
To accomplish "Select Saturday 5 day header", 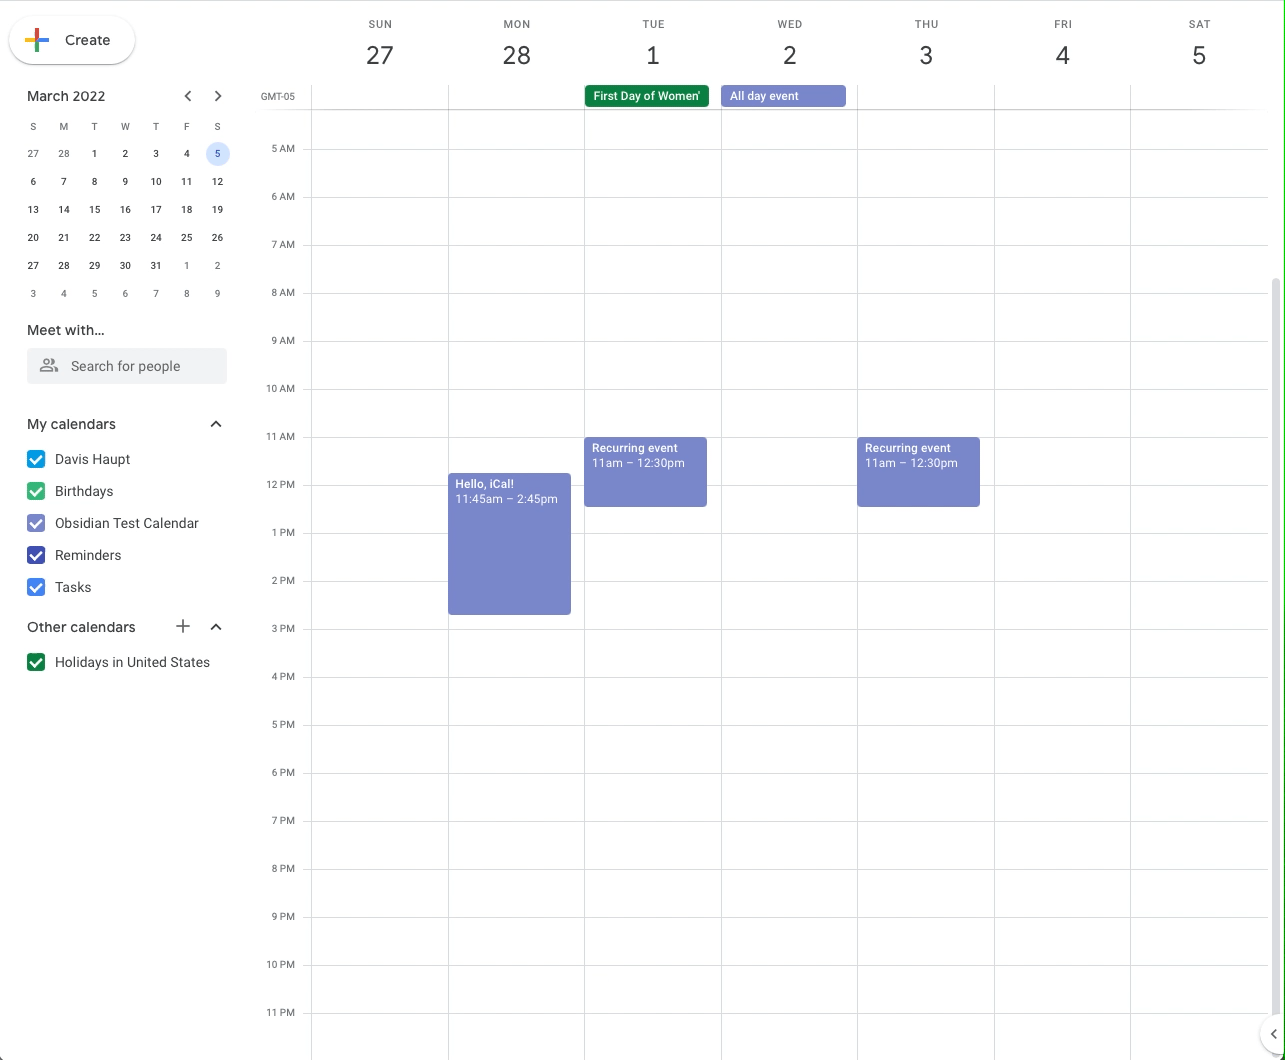I will pyautogui.click(x=1199, y=54).
